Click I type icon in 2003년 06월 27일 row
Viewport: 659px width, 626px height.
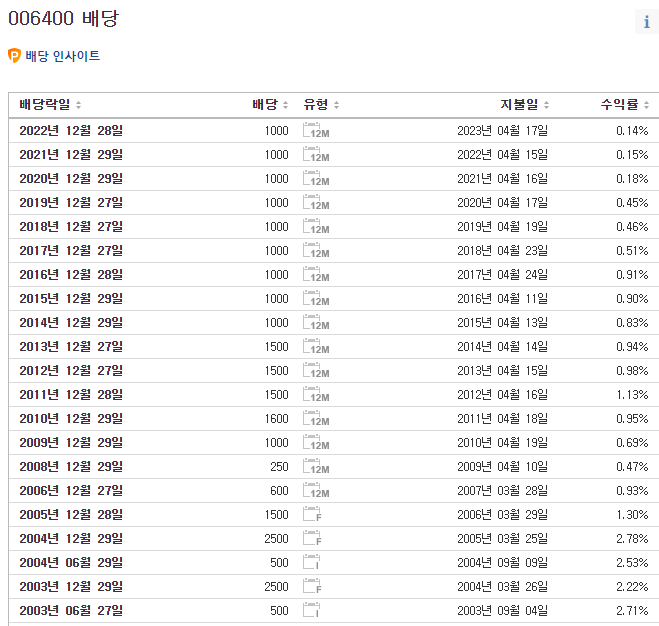pyautogui.click(x=311, y=610)
